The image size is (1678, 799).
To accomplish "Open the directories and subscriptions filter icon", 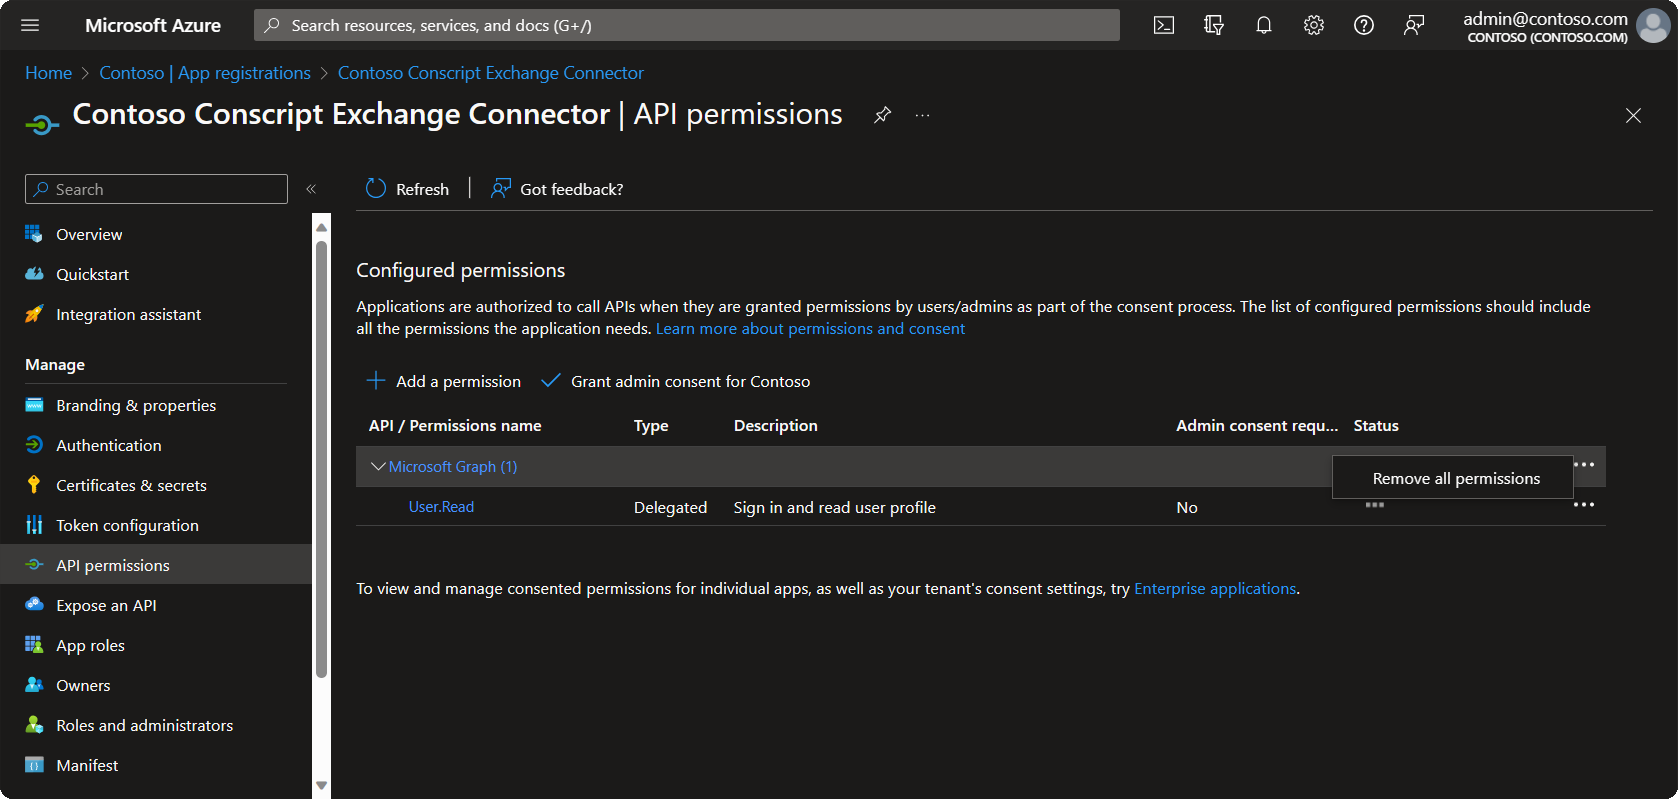I will 1214,25.
